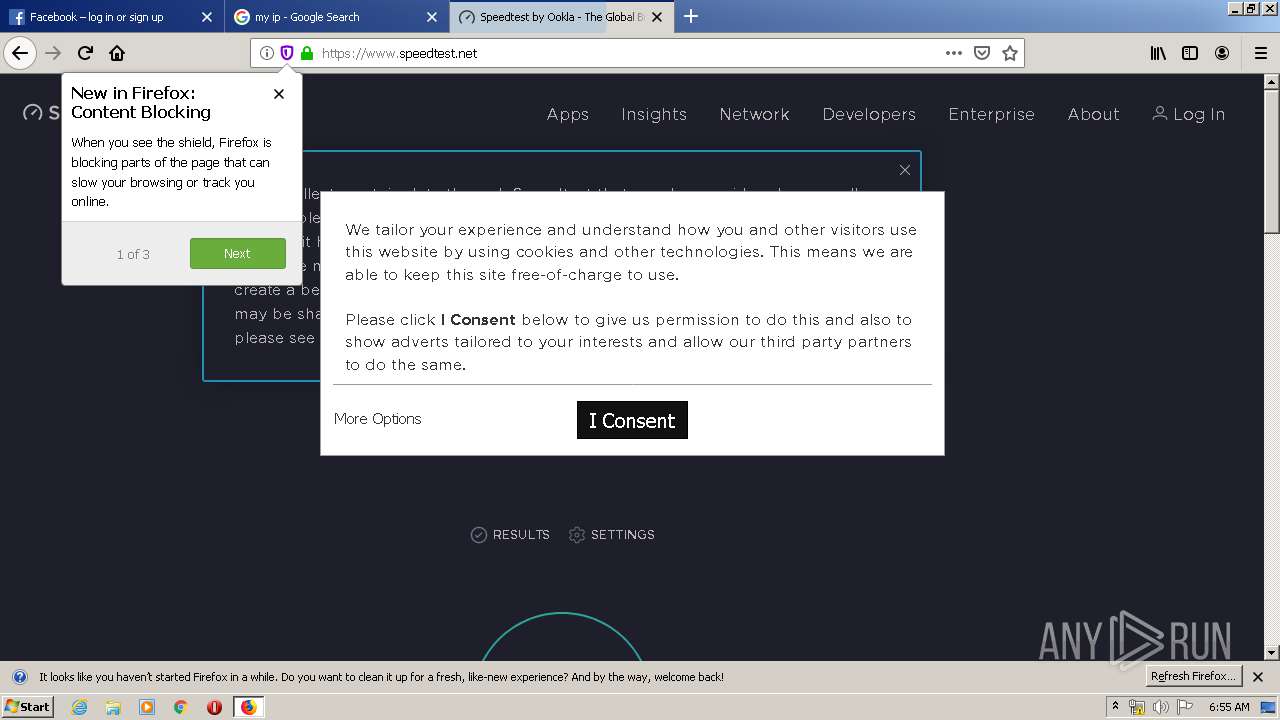Click the page vertical scrollbar thumb
The image size is (1280, 720).
point(1271,162)
